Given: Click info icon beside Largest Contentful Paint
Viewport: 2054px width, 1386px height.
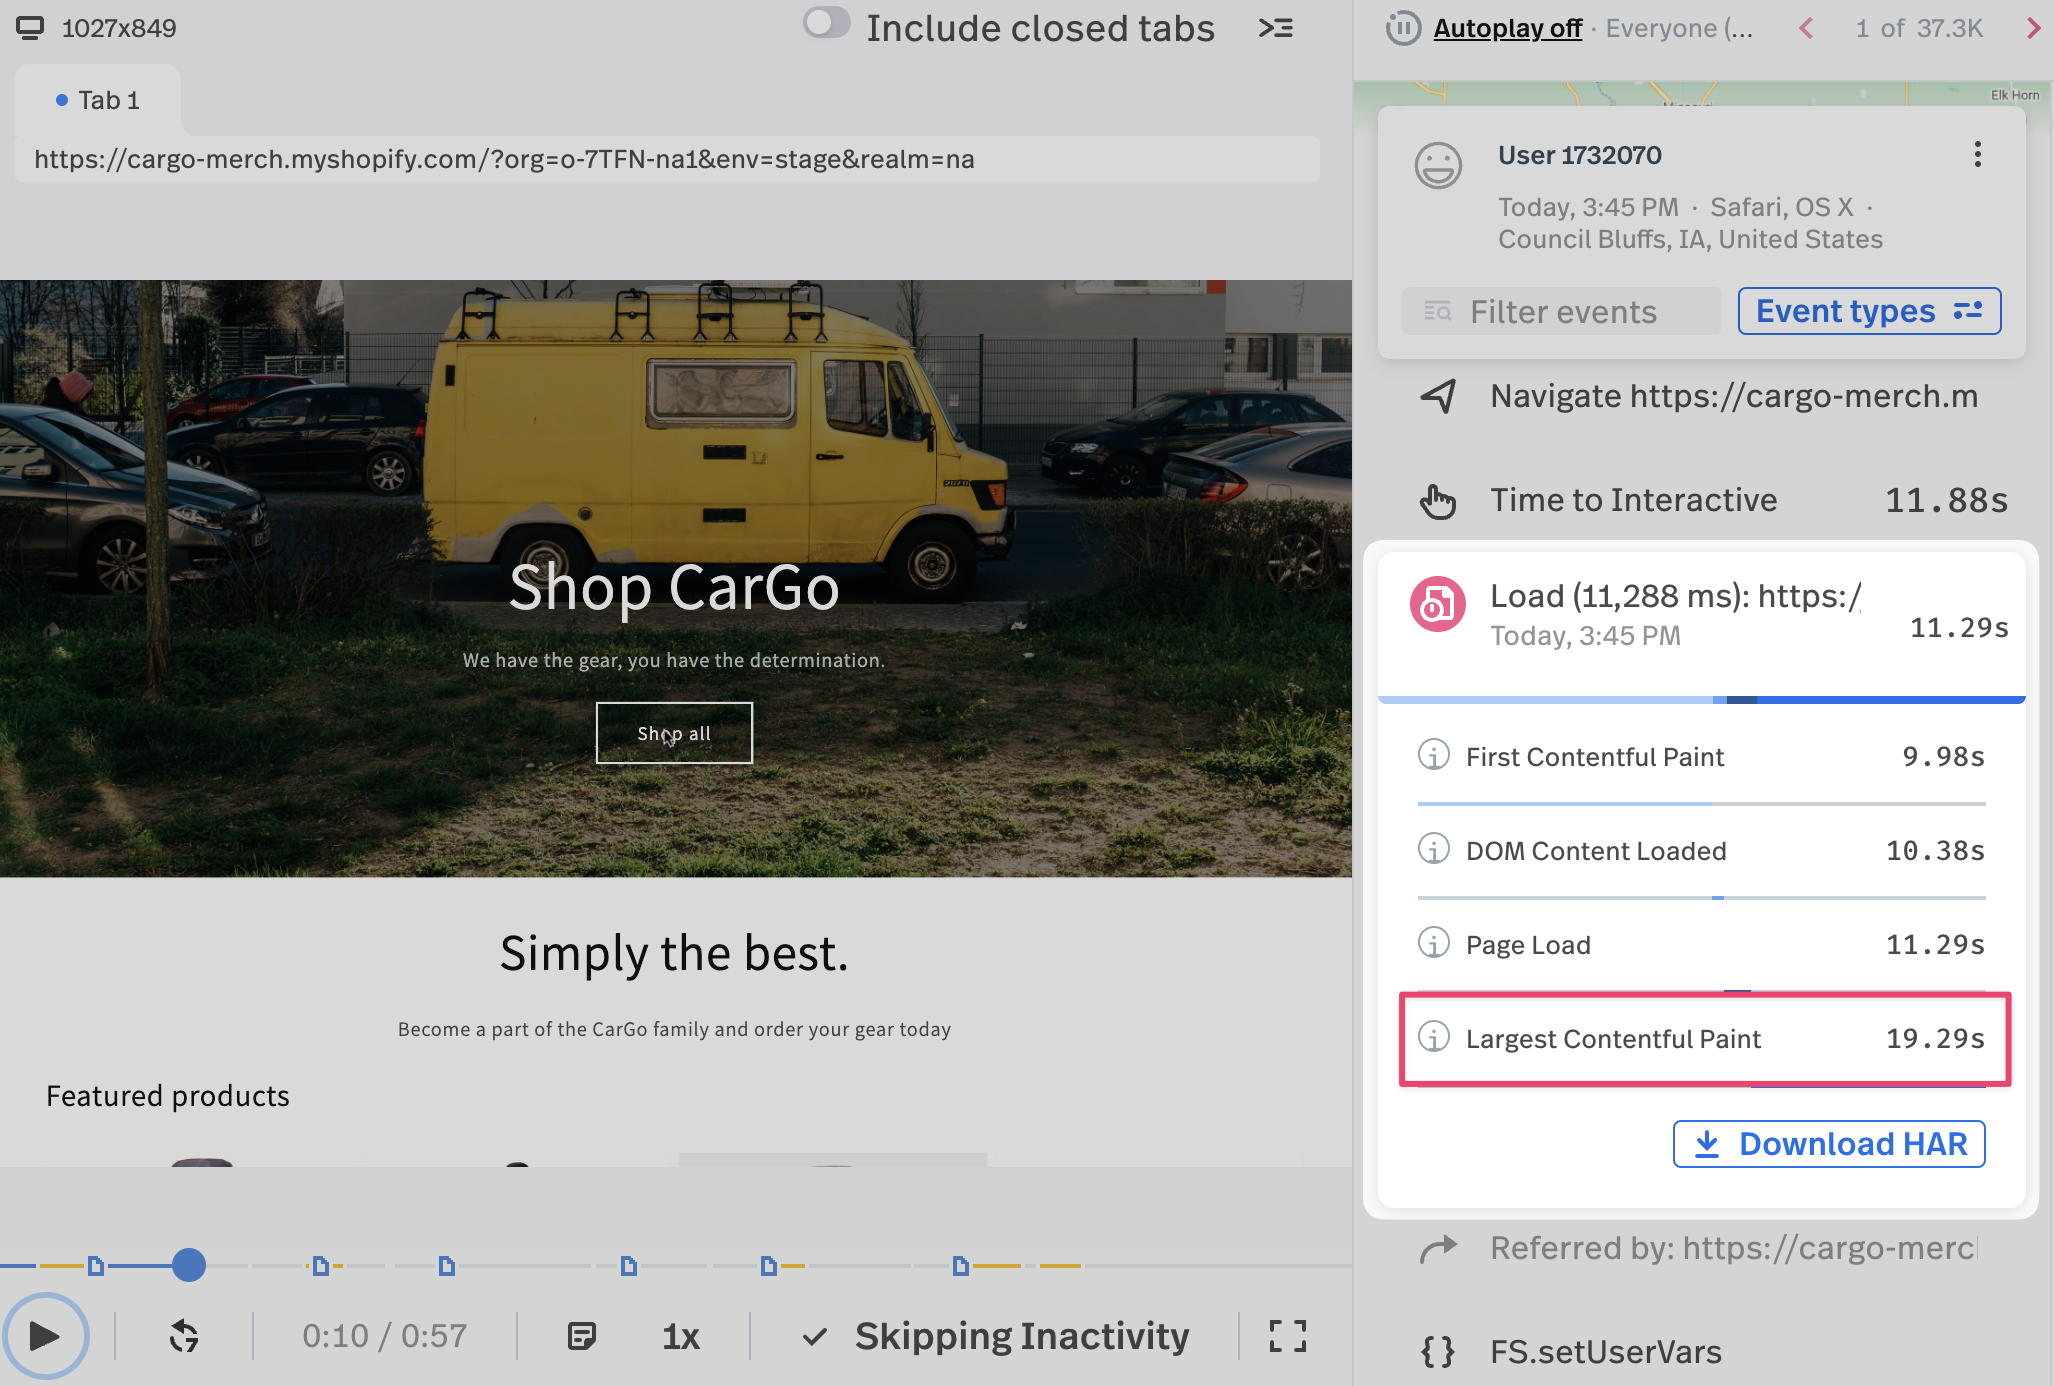Looking at the screenshot, I should pyautogui.click(x=1434, y=1037).
